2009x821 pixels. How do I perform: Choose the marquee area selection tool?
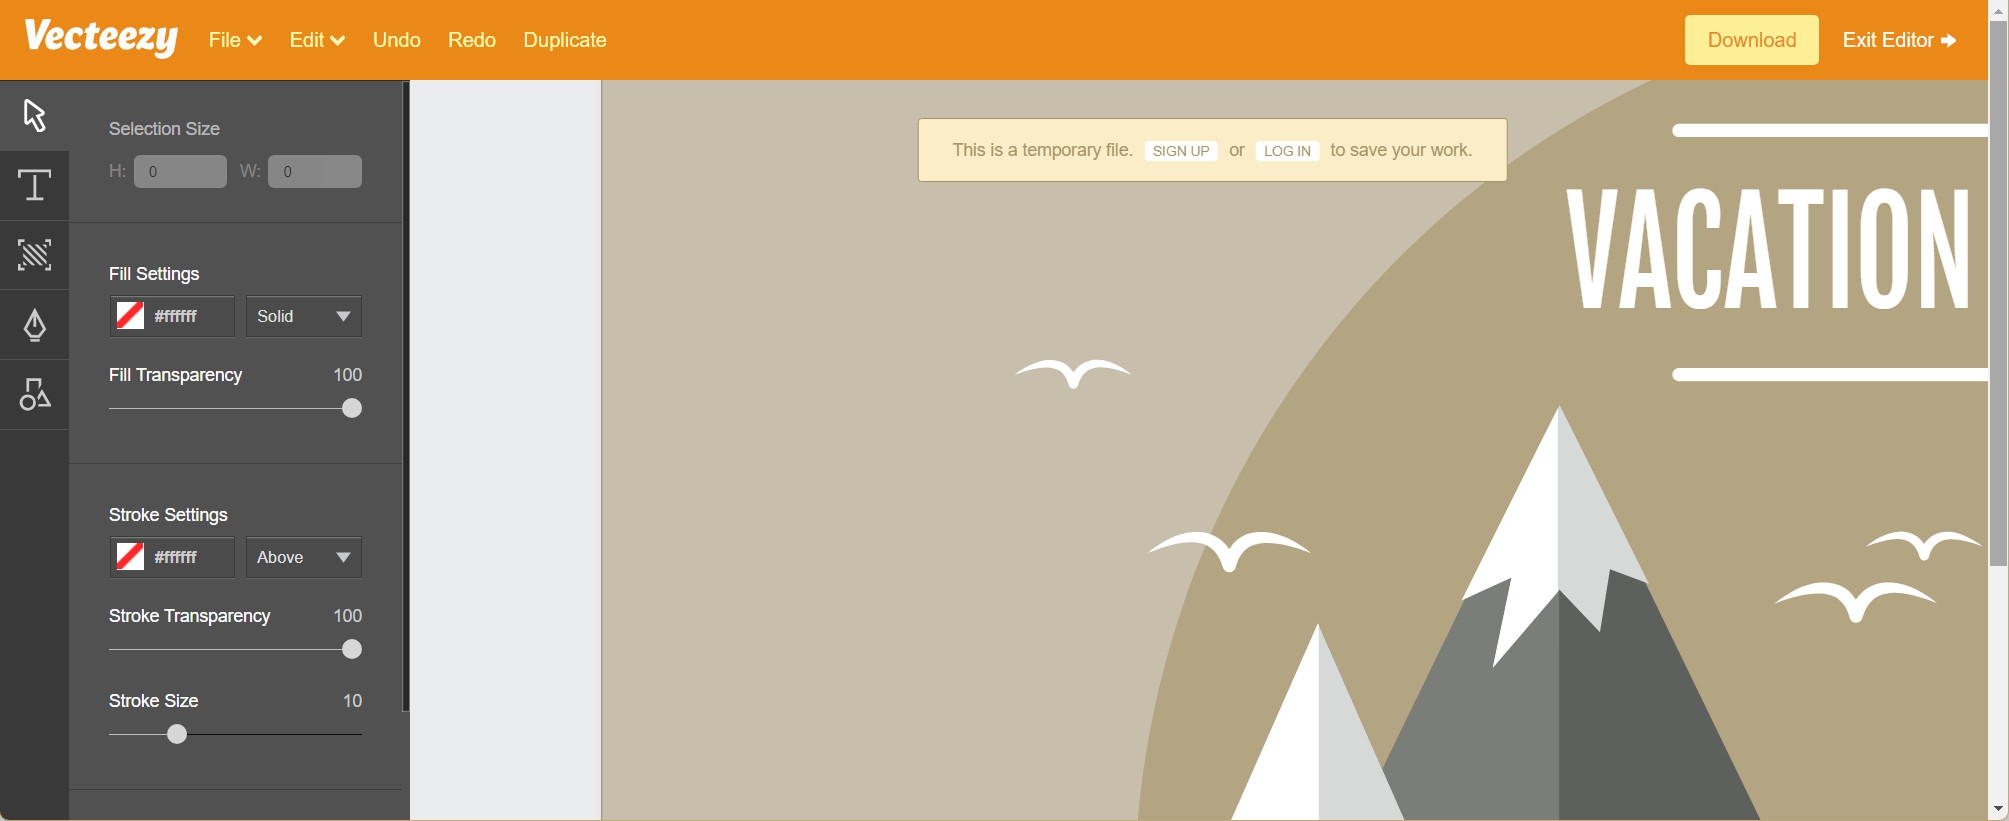(34, 255)
